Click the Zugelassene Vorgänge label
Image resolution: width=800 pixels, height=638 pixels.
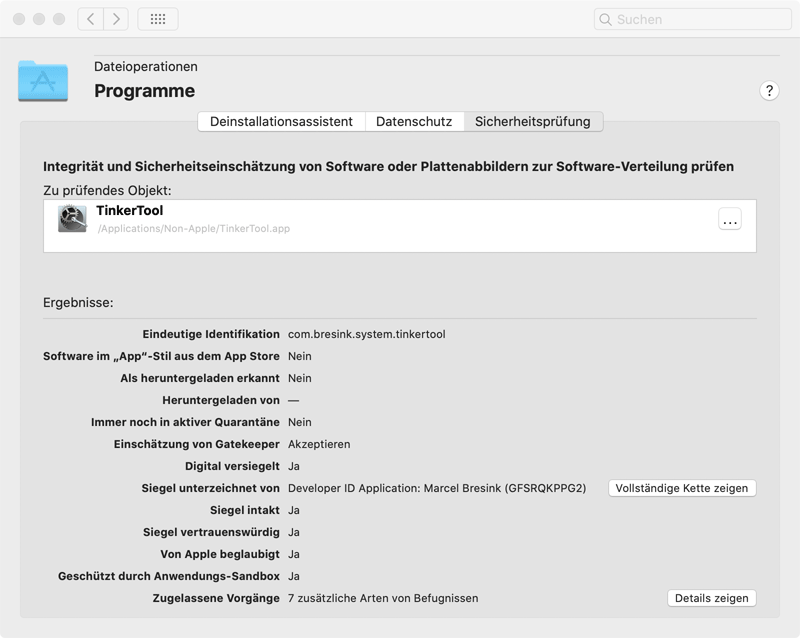(216, 598)
